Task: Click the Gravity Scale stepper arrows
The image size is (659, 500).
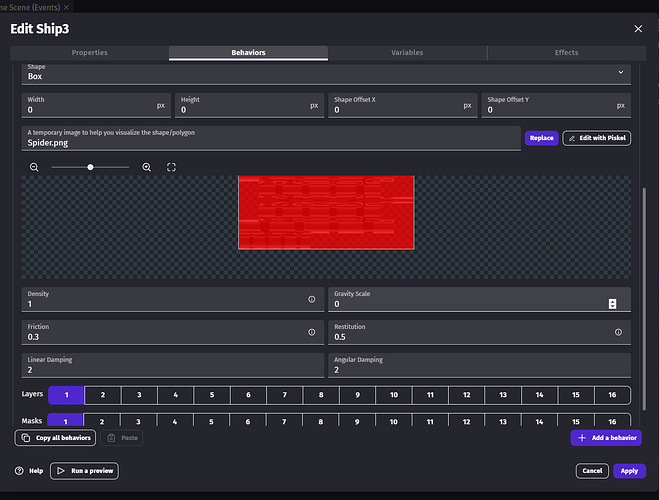Action: point(612,304)
